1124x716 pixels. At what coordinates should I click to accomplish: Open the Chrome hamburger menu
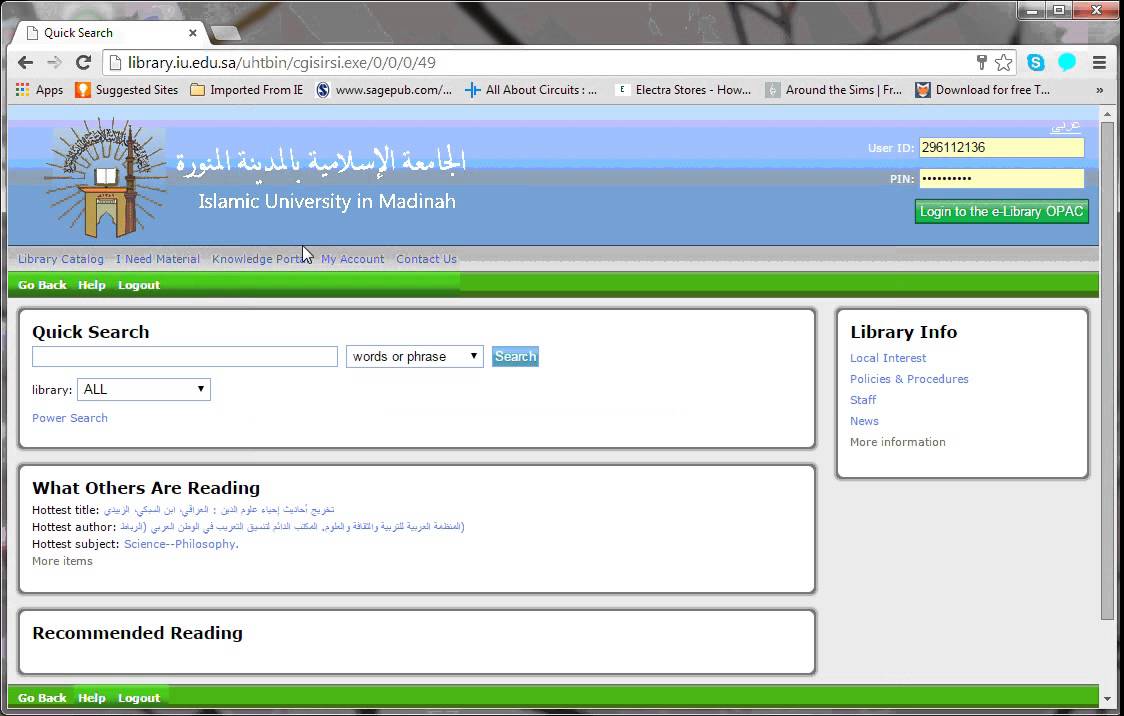pyautogui.click(x=1099, y=62)
